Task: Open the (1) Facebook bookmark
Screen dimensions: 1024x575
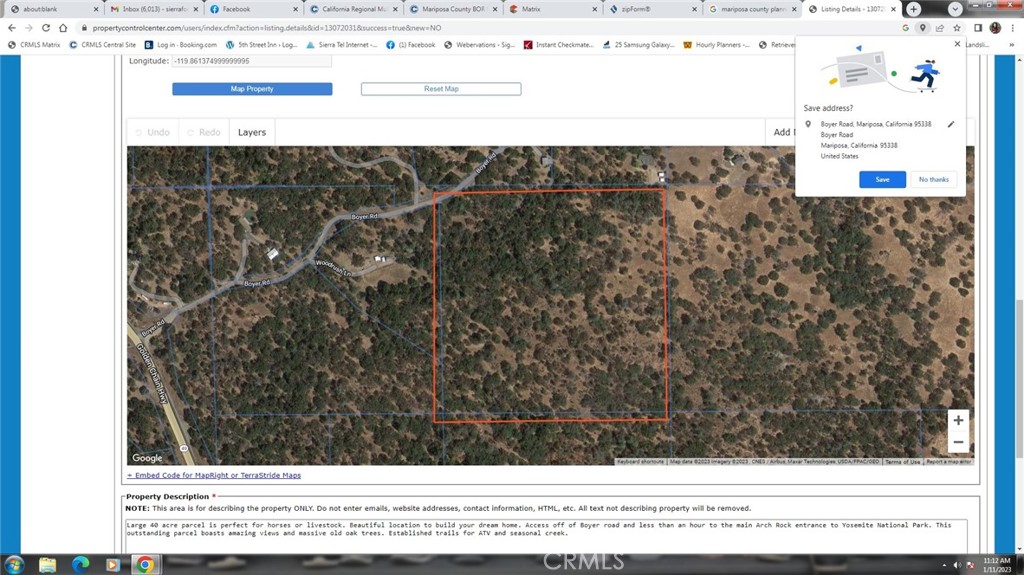Action: pos(410,45)
